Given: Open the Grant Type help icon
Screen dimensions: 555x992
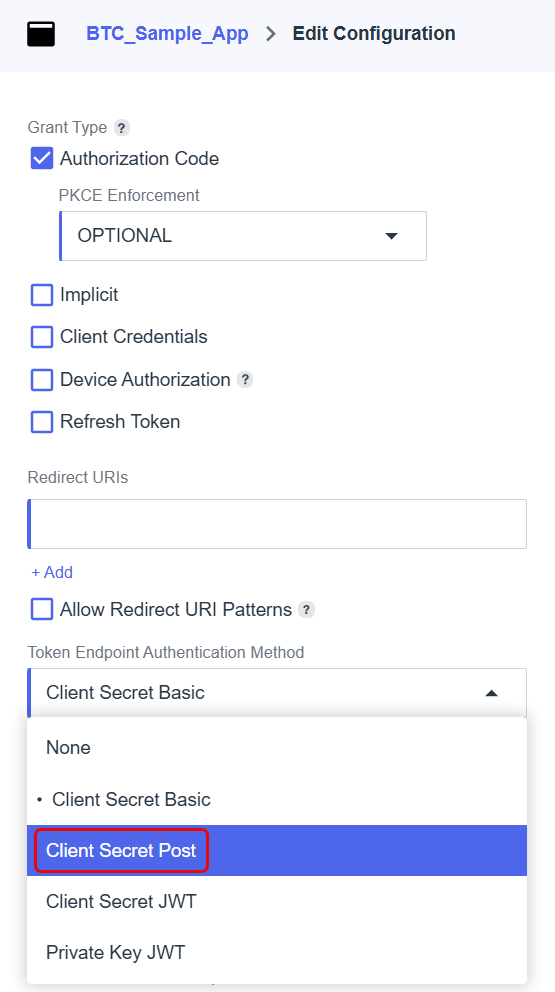Looking at the screenshot, I should pyautogui.click(x=122, y=128).
